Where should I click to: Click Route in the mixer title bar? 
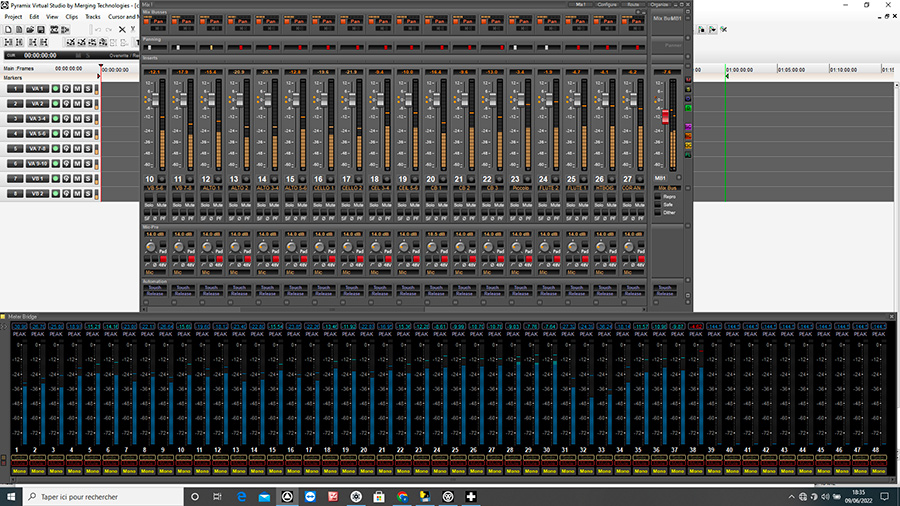(x=633, y=5)
